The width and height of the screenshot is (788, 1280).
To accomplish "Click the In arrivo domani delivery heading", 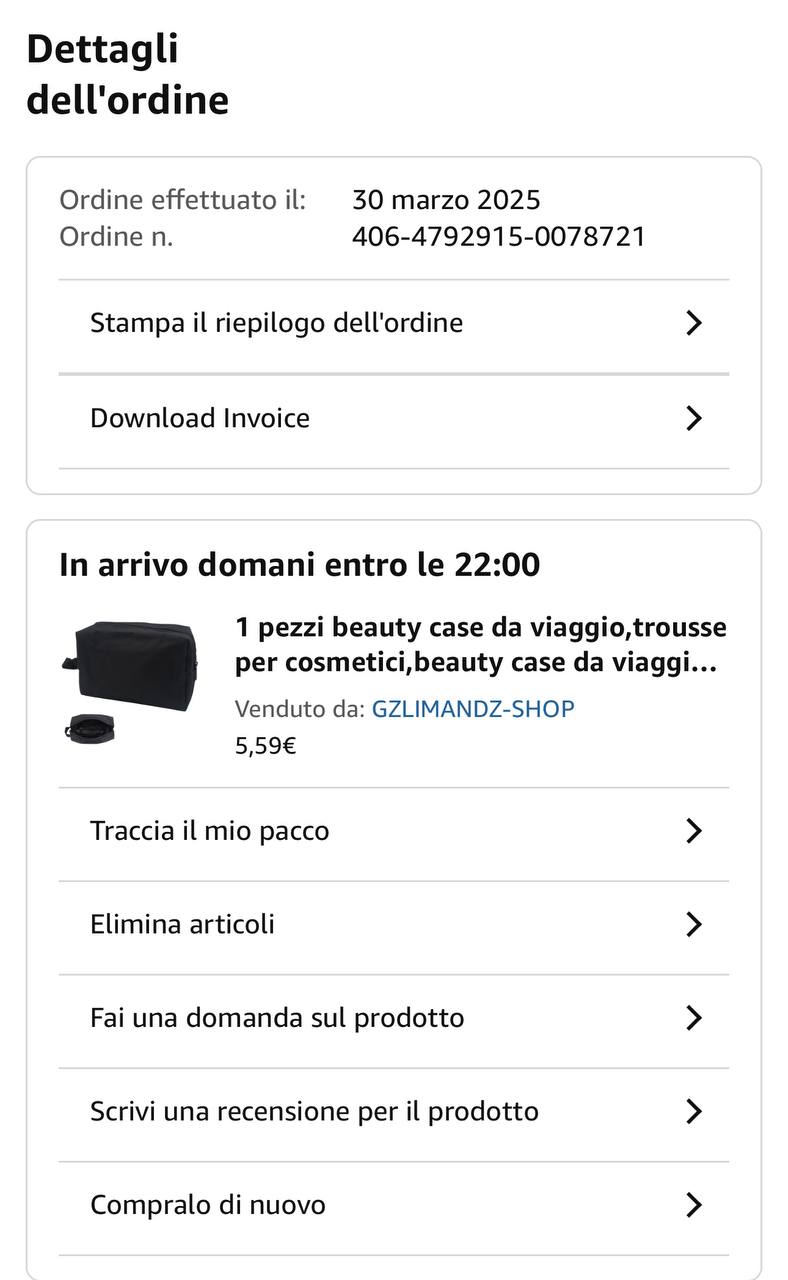I will 299,565.
